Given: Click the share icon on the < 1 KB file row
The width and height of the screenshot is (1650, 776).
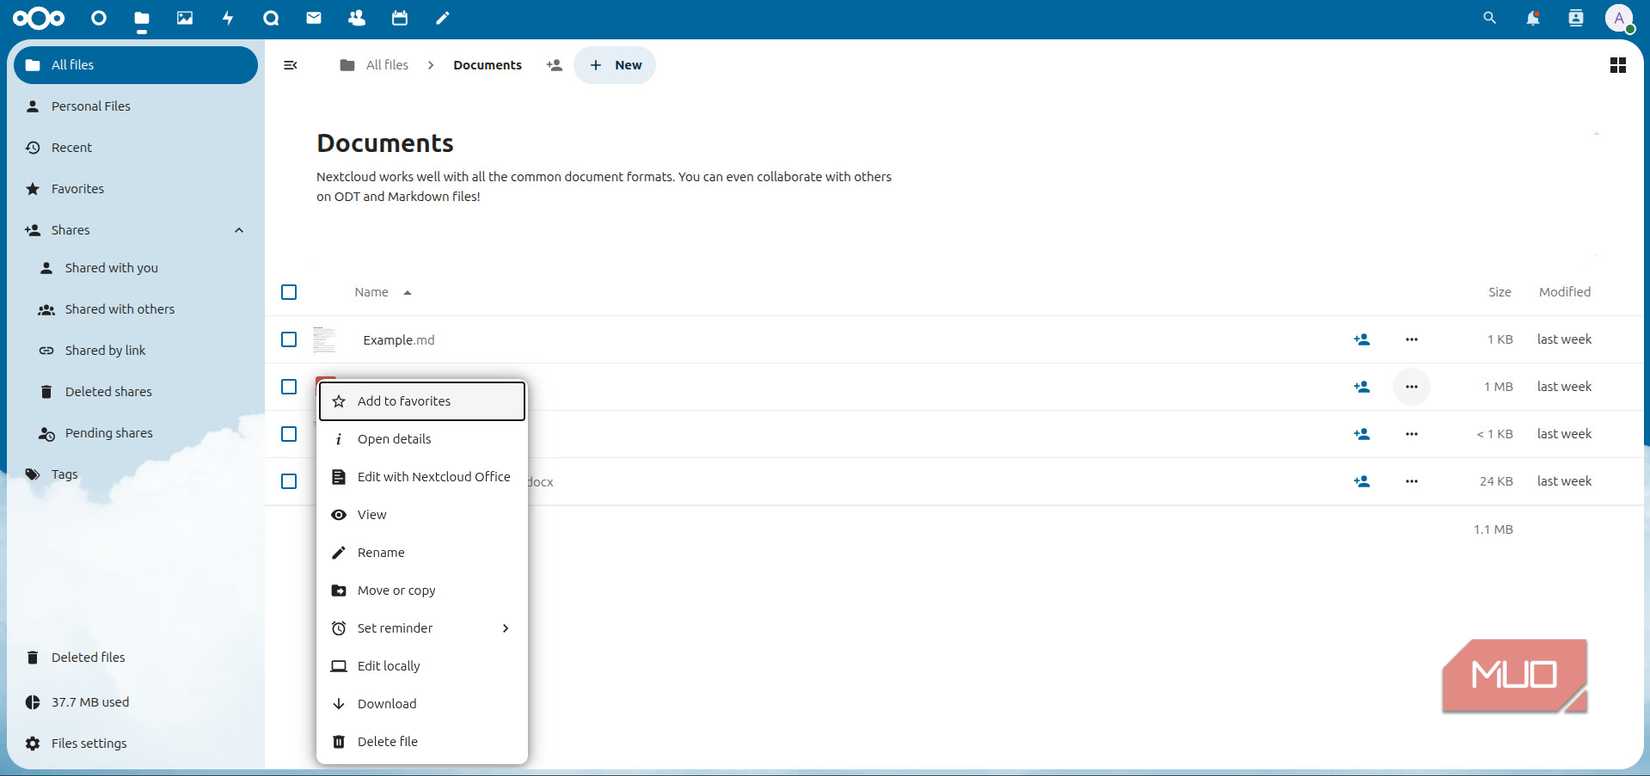Looking at the screenshot, I should tap(1362, 434).
